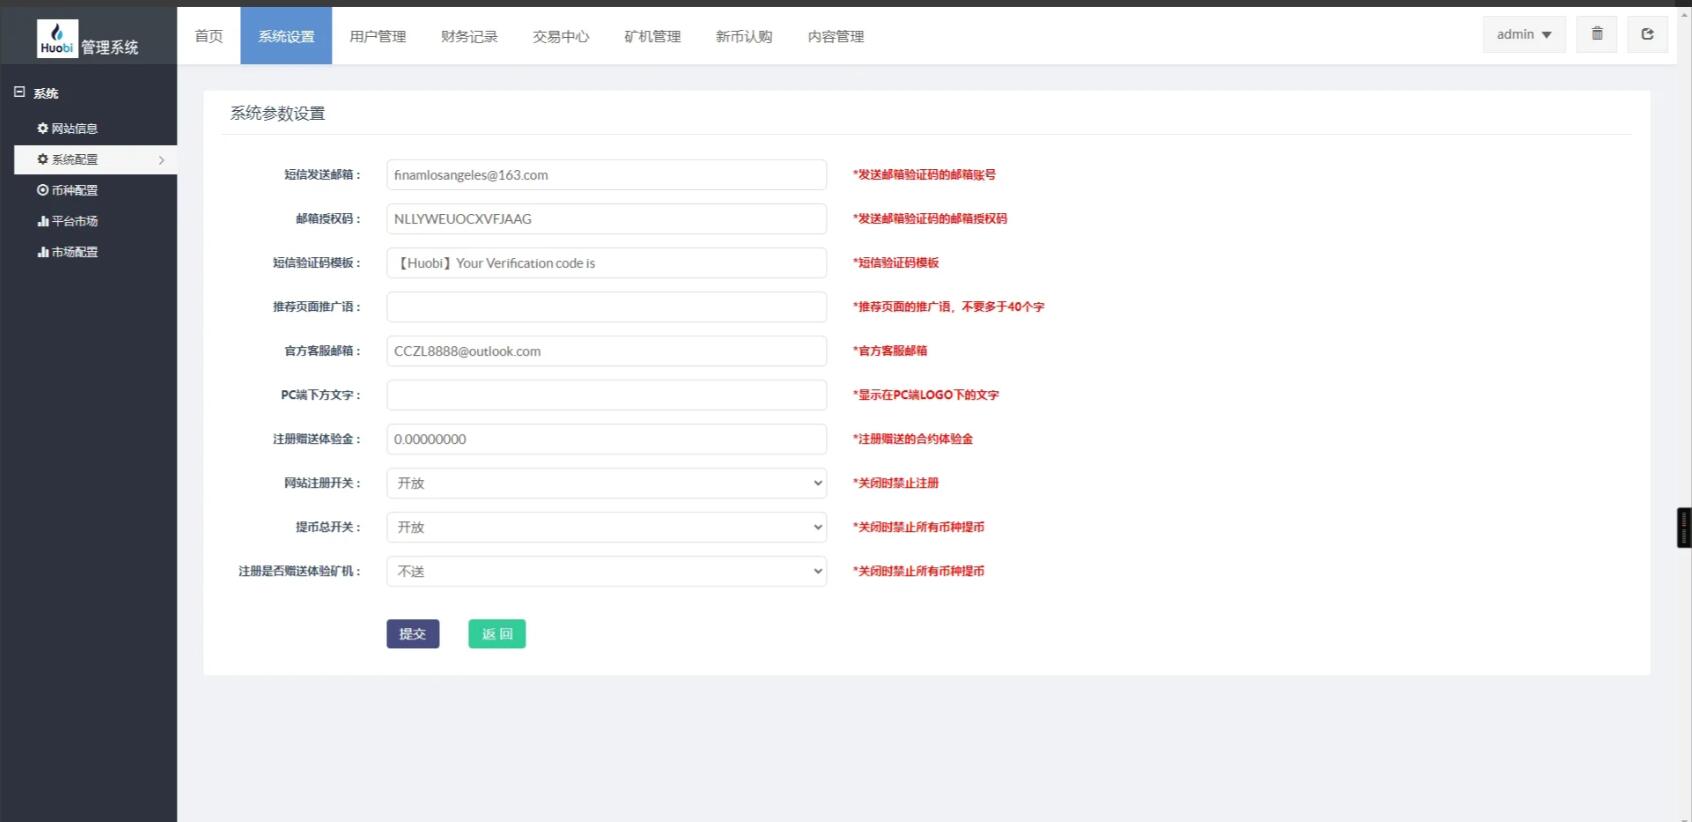1692x822 pixels.
Task: Click the gear icon beside 系统配置
Action: coord(43,159)
